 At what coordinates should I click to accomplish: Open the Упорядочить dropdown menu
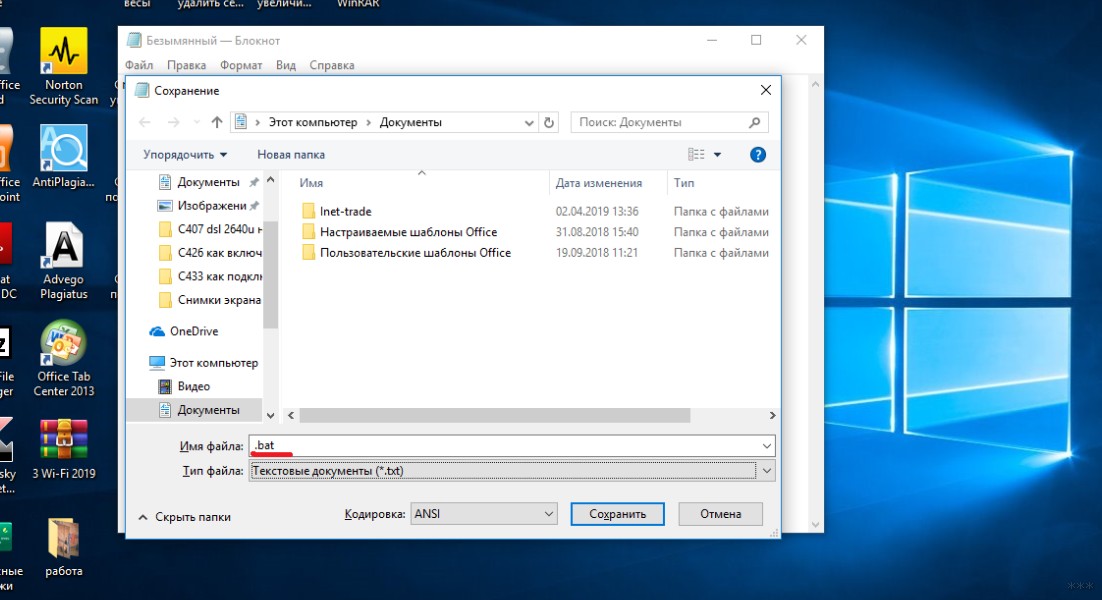[x=185, y=155]
